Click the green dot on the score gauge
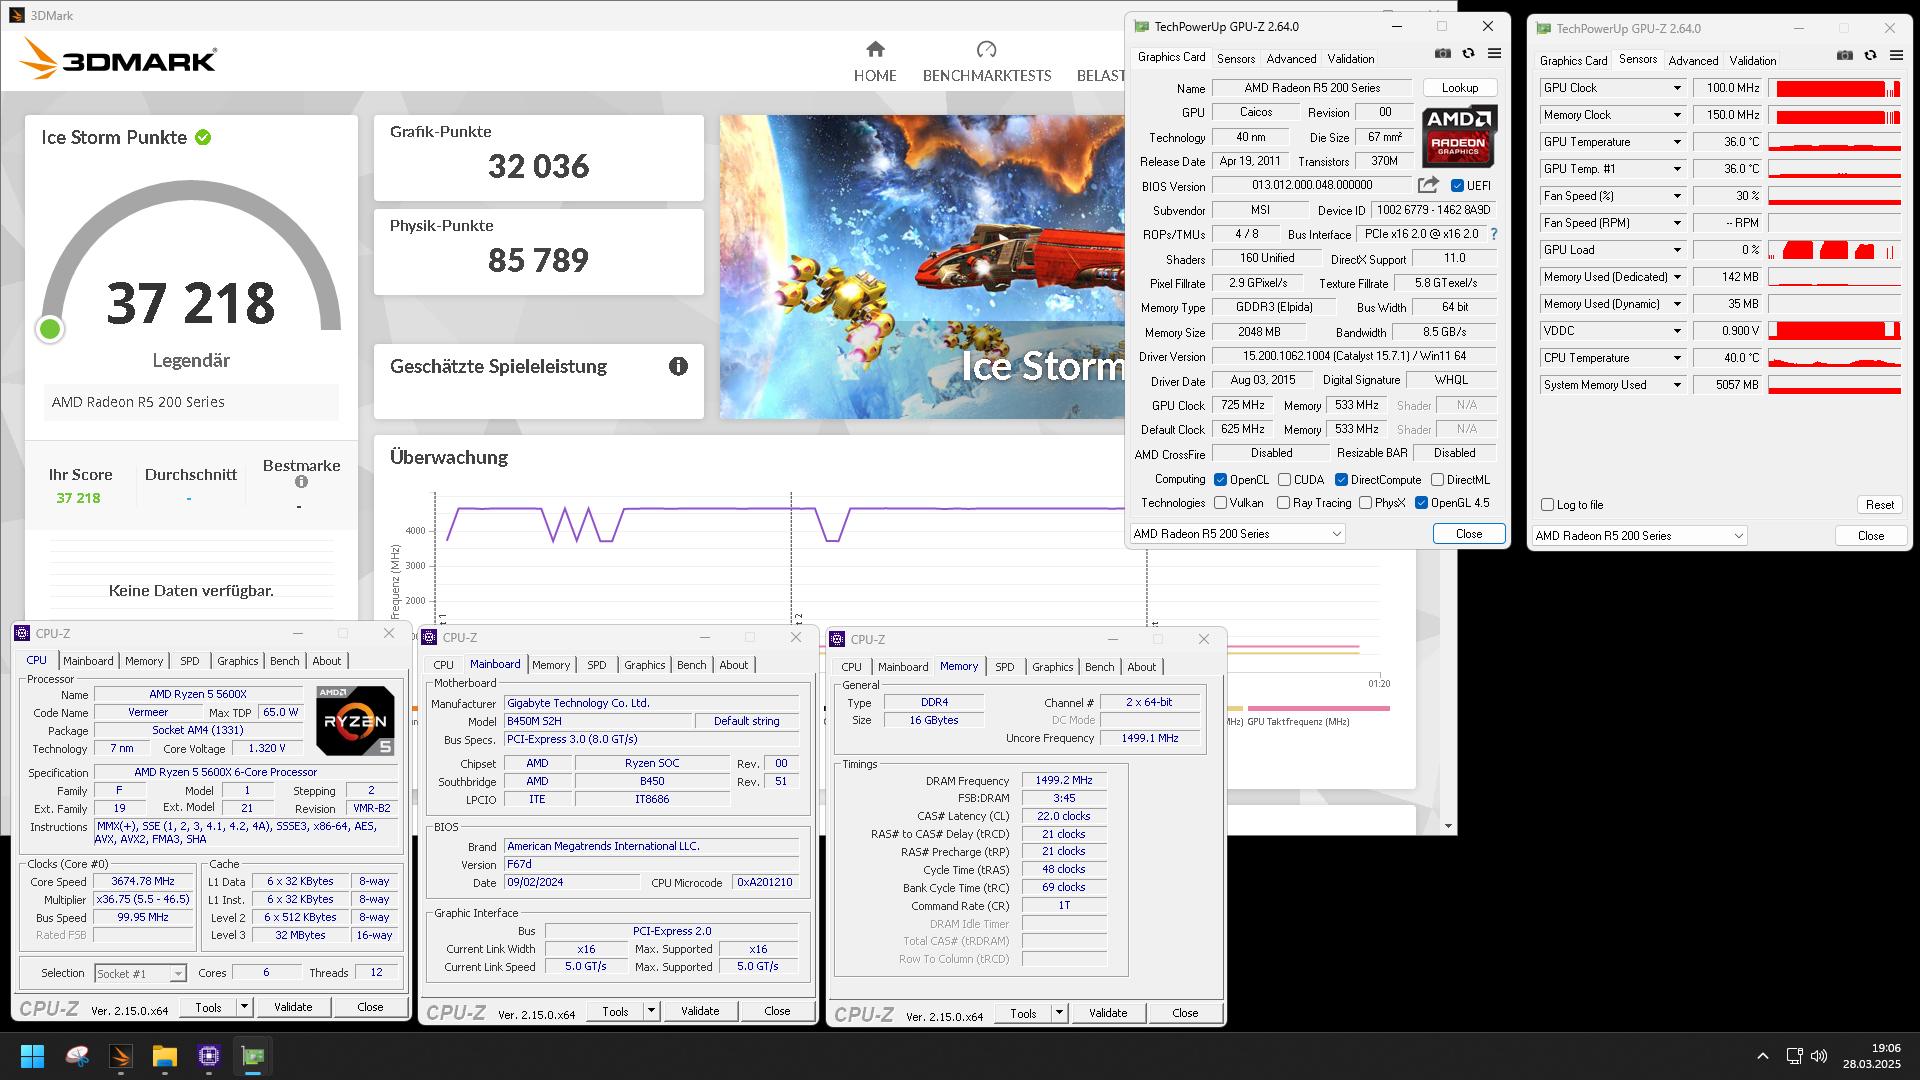This screenshot has height=1080, width=1920. point(50,329)
